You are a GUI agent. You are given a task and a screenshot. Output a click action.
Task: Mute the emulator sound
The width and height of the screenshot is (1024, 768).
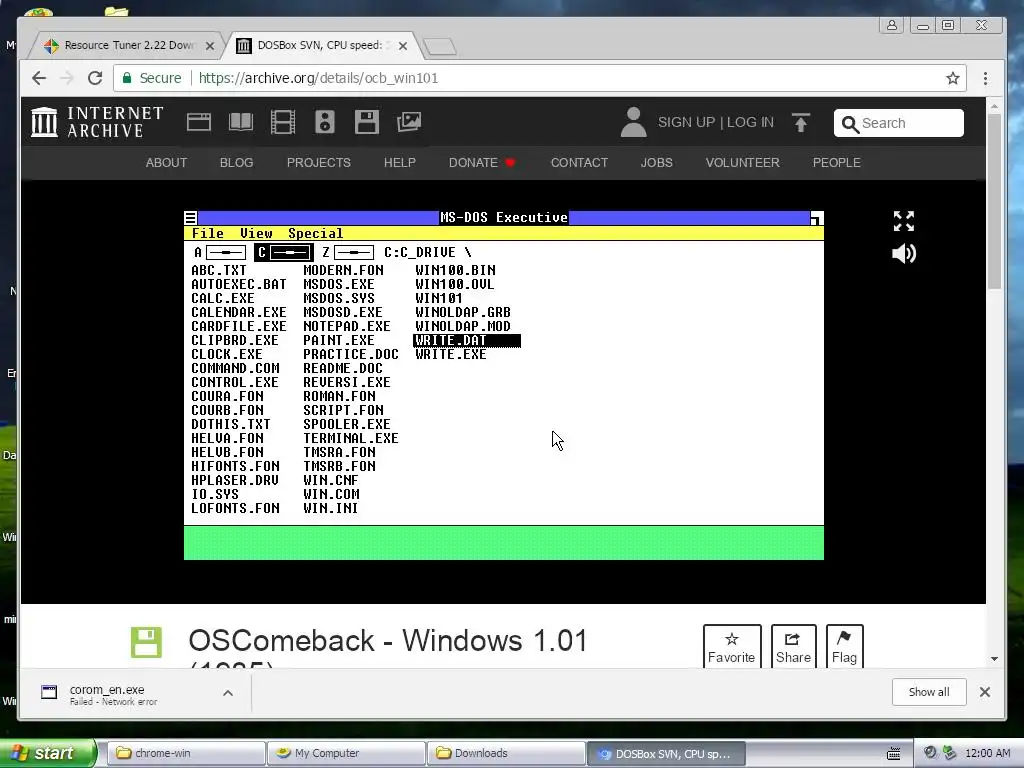click(x=904, y=253)
